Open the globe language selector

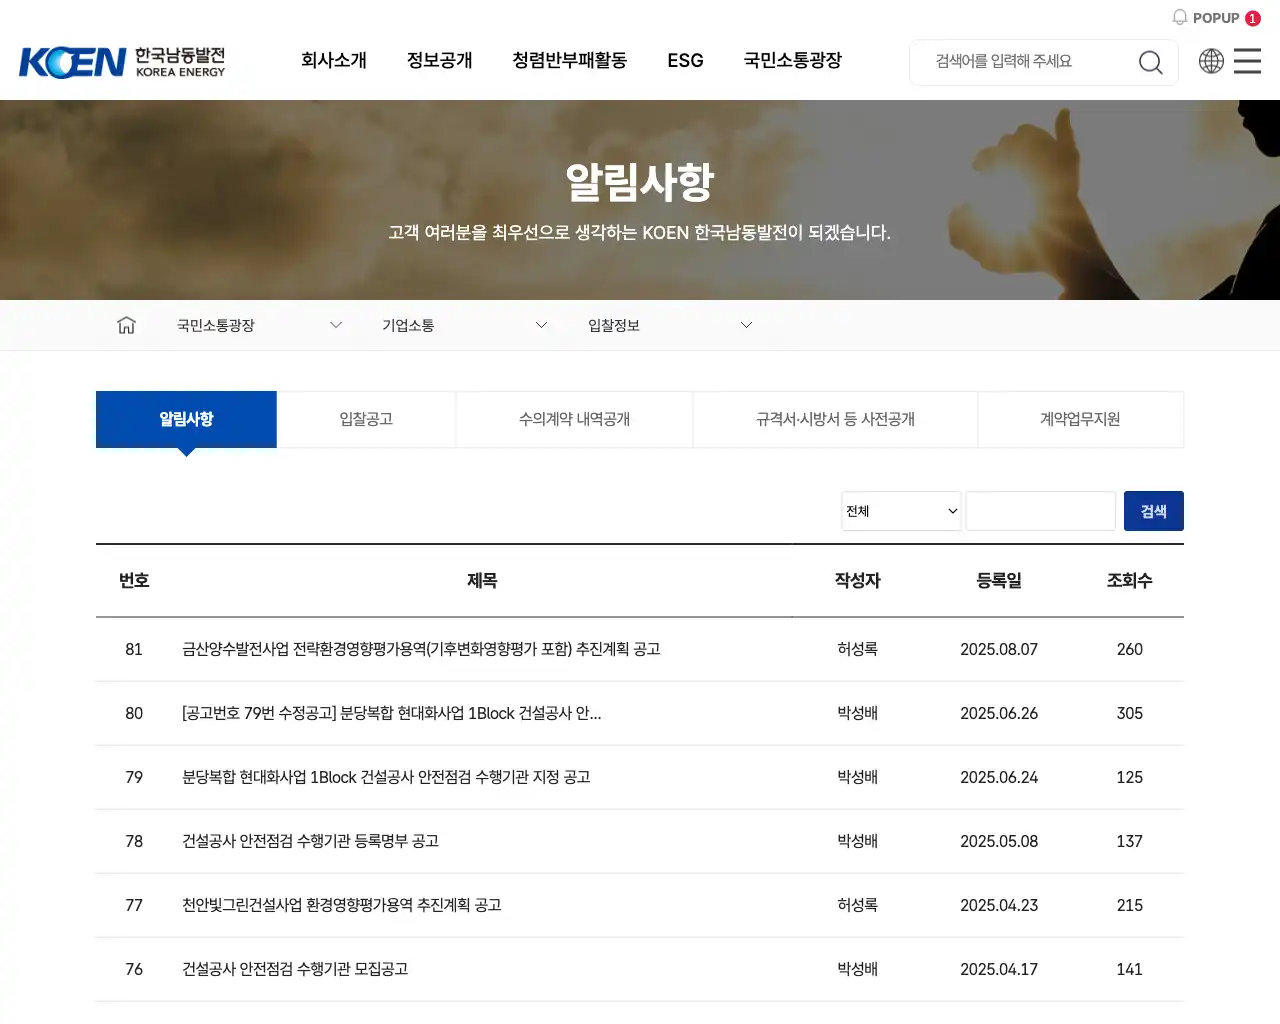pos(1211,61)
